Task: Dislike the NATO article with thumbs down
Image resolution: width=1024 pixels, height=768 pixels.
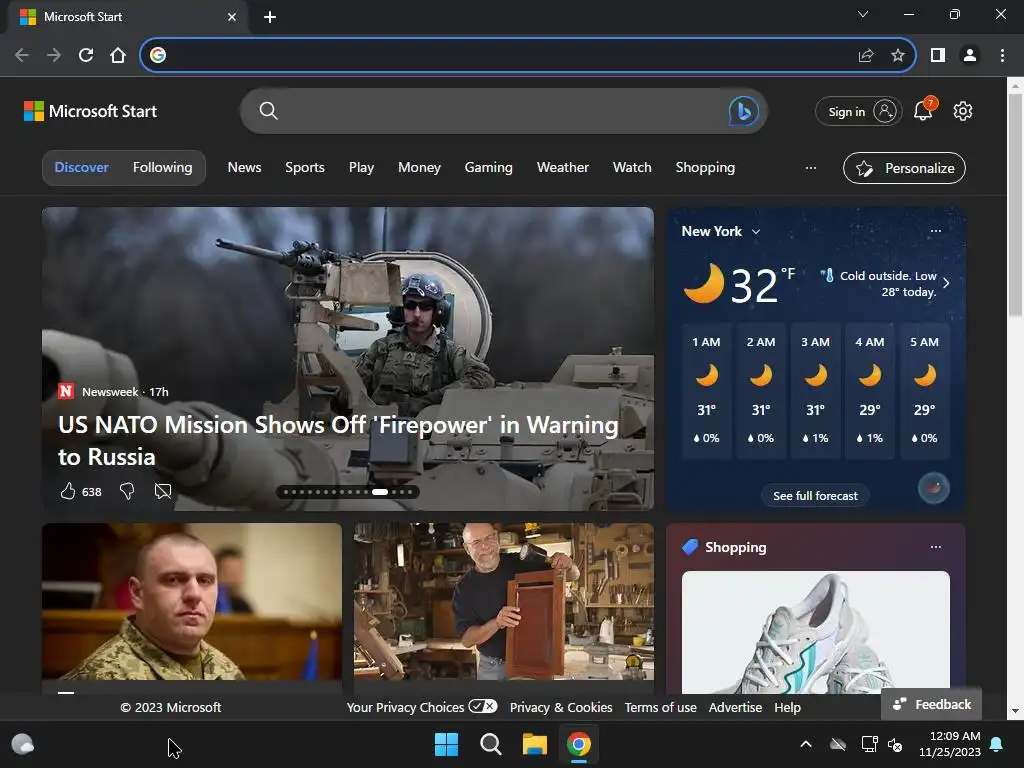Action: click(127, 491)
